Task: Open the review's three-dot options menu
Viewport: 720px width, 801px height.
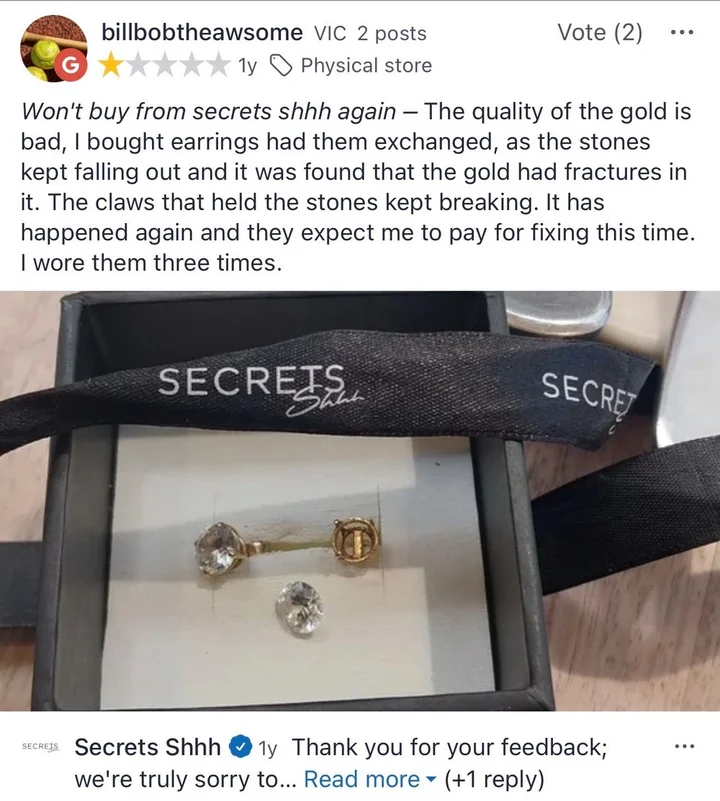Action: click(682, 33)
